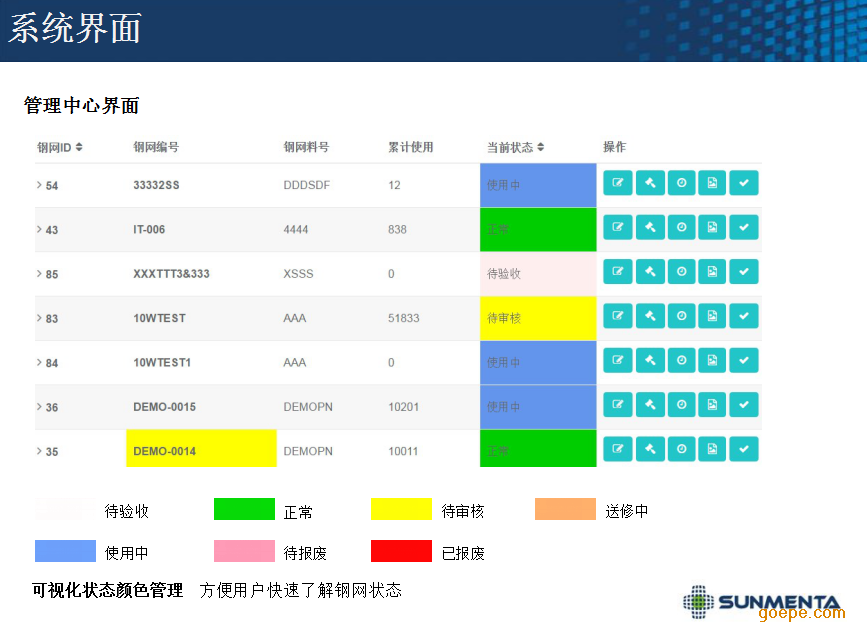Click the edit icon in the DEMO-0015 row
Screen dimensions: 867x644
tap(618, 405)
